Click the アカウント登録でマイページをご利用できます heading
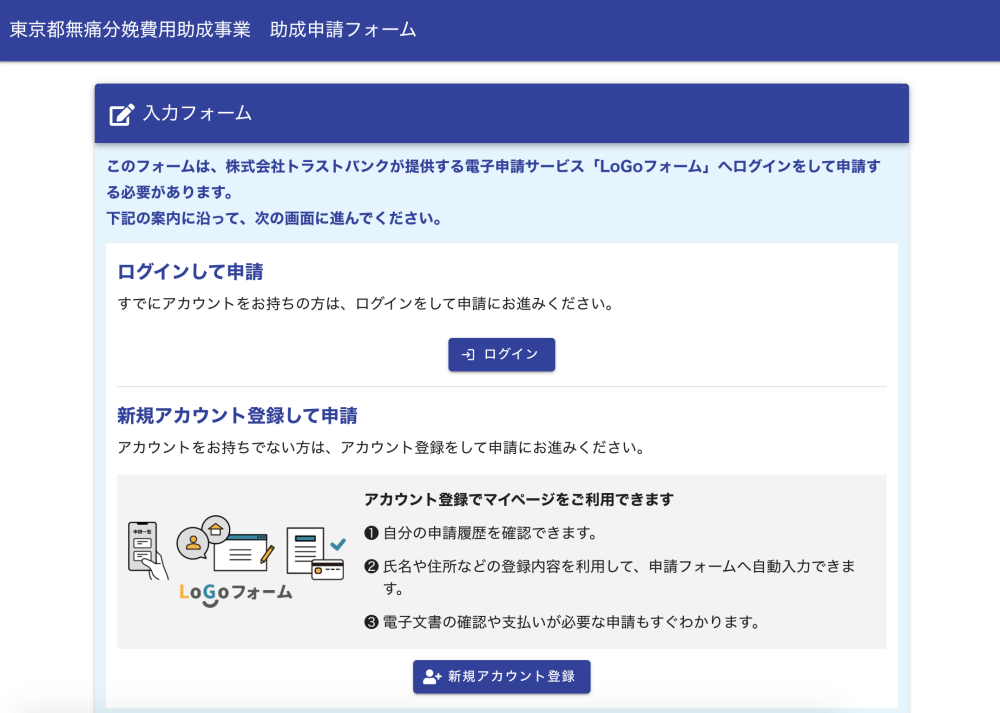Viewport: 1000px width, 713px height. [518, 499]
